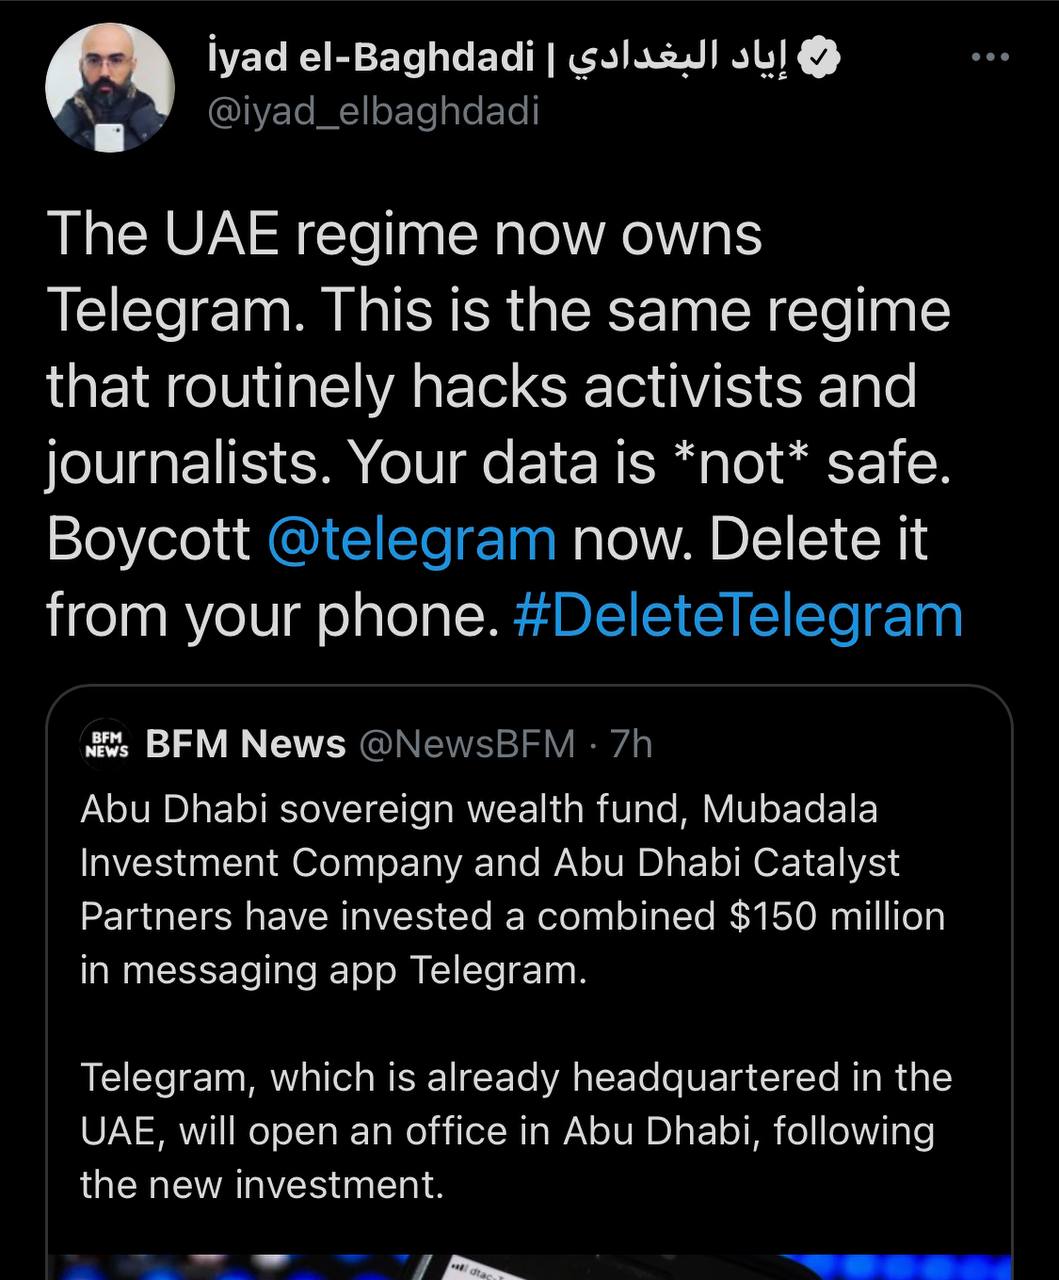Viewport: 1059px width, 1280px height.
Task: Click the 7h timestamp on quoted tweet
Action: click(631, 744)
